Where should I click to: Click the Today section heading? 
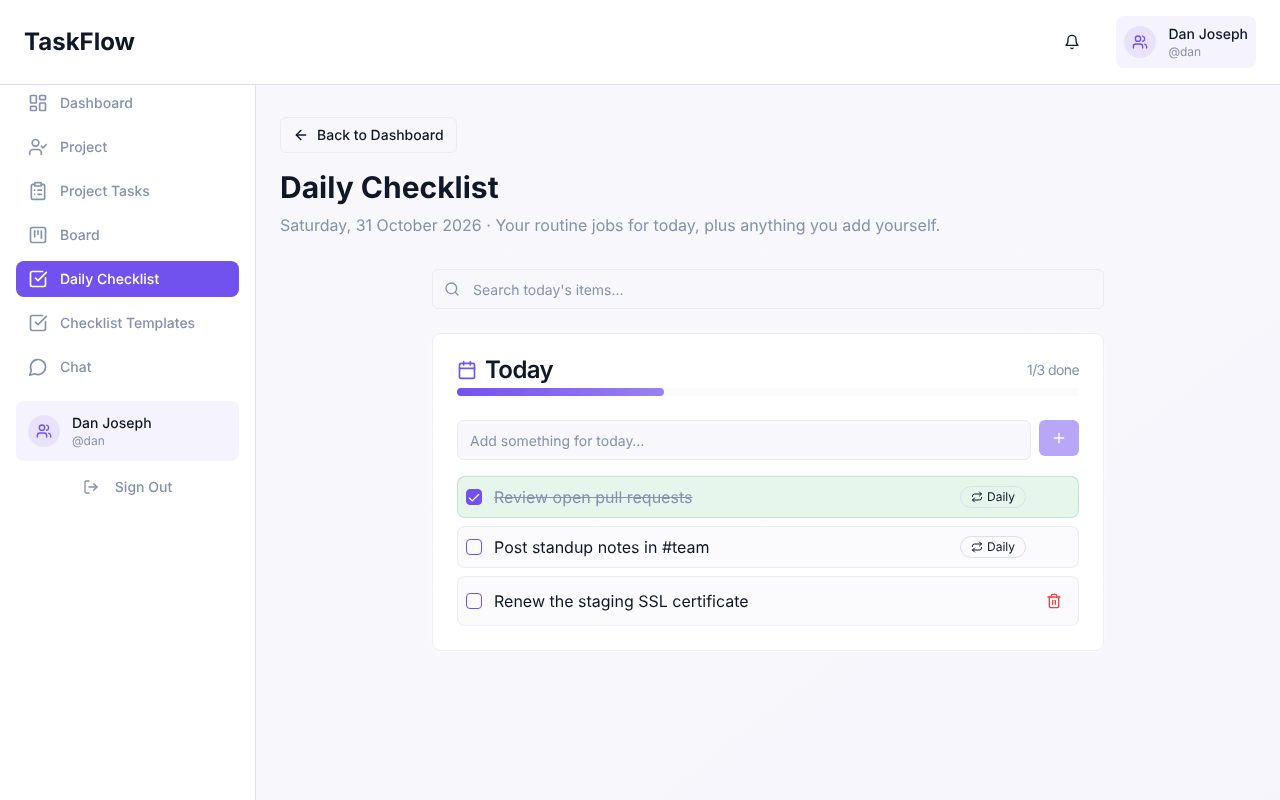(519, 370)
